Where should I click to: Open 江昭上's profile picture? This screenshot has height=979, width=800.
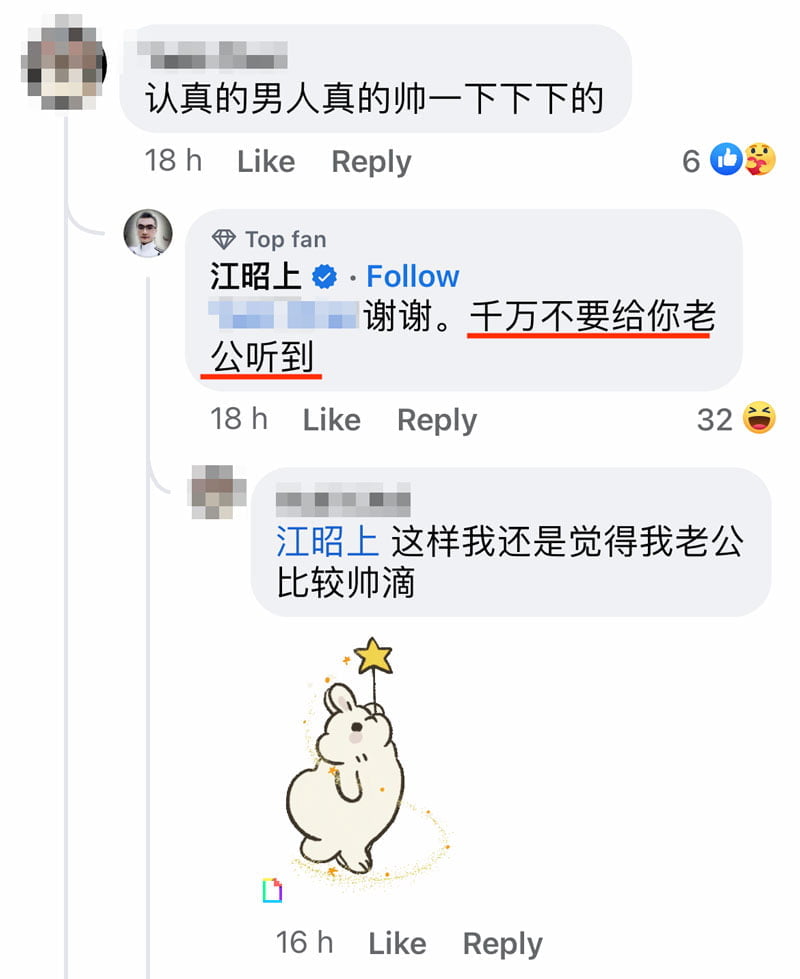click(148, 233)
